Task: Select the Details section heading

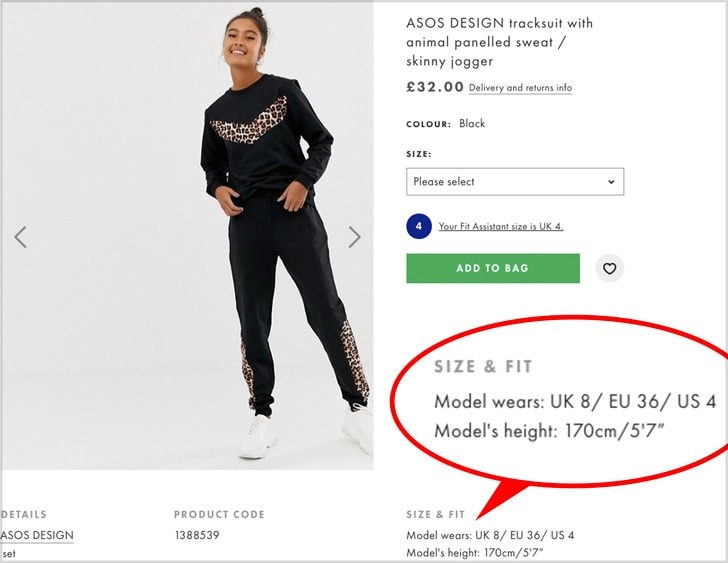Action: tap(24, 514)
